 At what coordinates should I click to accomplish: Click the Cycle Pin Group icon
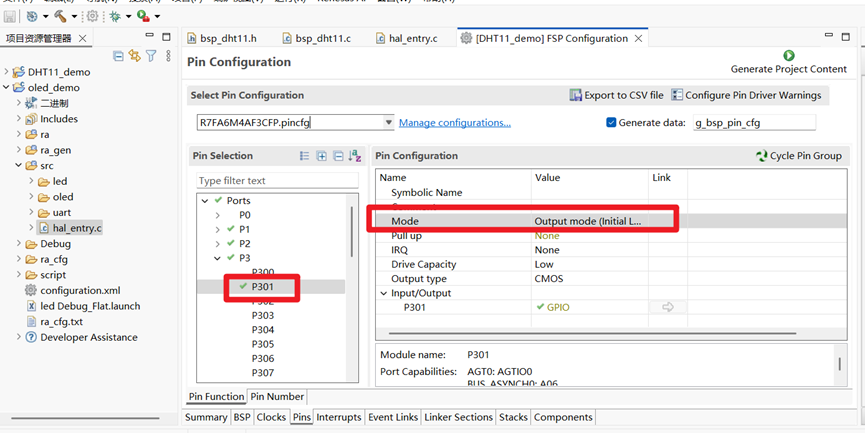[x=762, y=156]
